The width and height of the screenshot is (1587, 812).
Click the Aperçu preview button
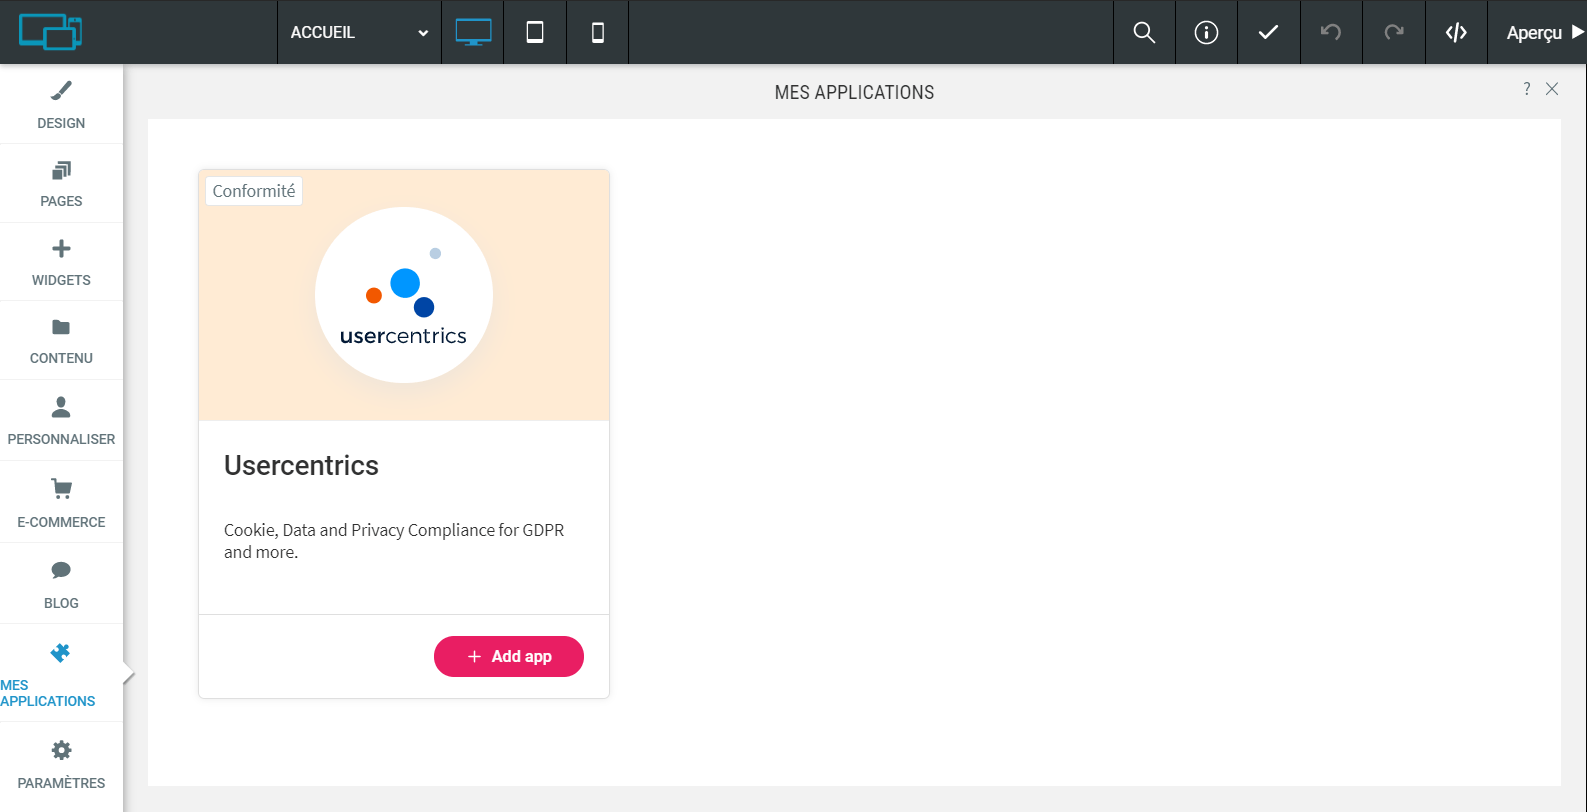pyautogui.click(x=1538, y=32)
